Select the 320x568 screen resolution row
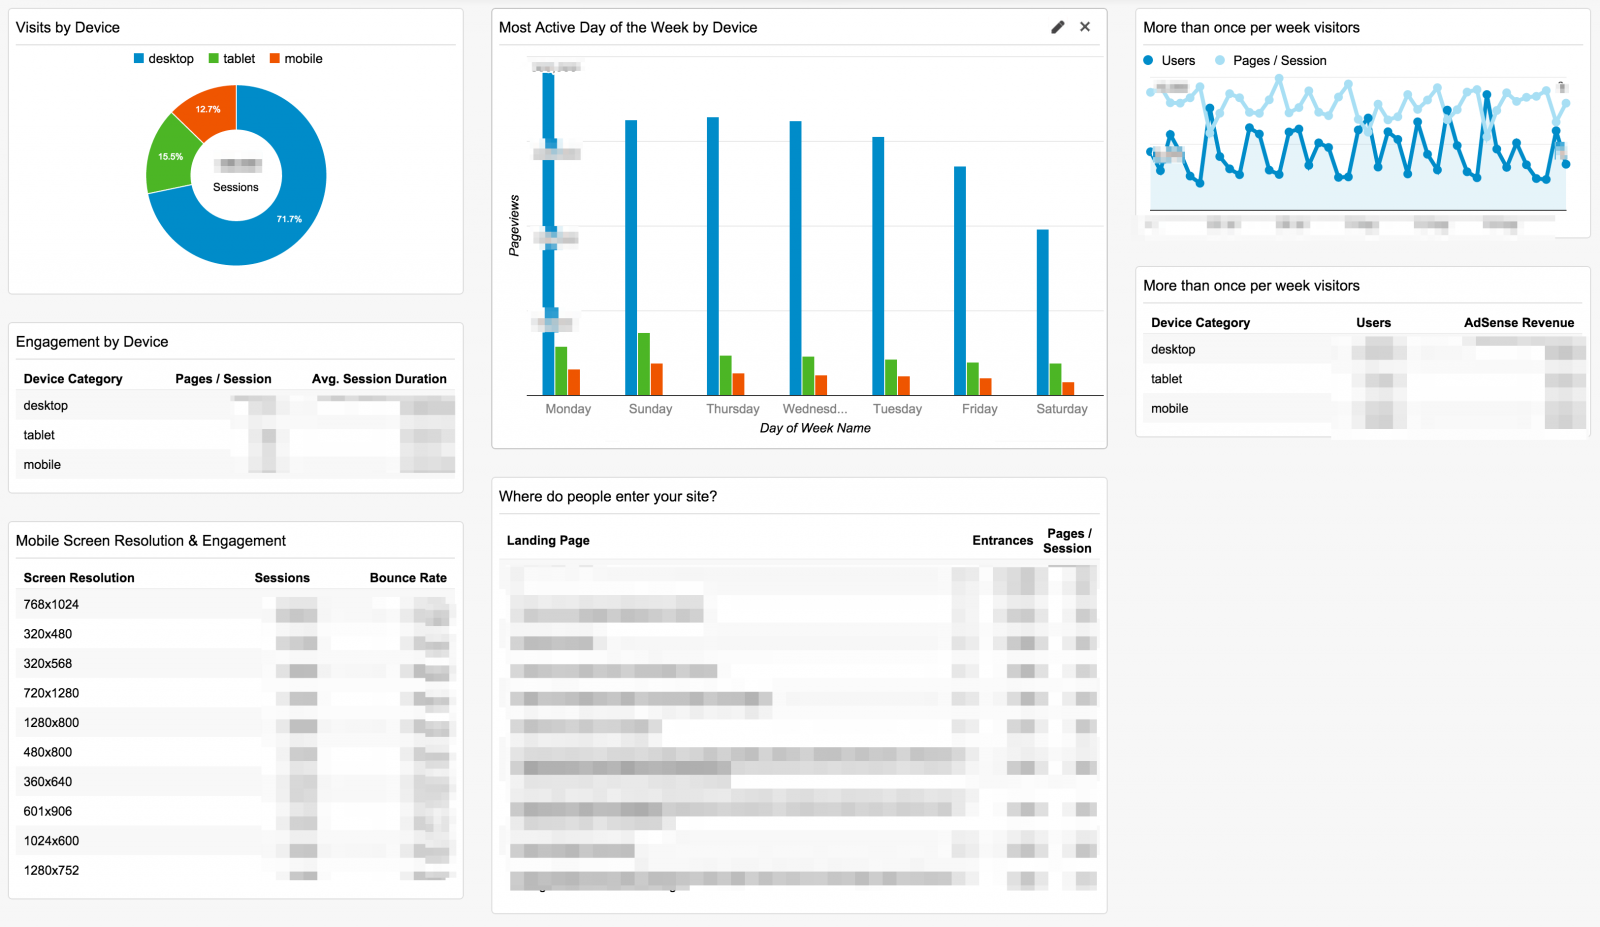The width and height of the screenshot is (1600, 927). point(236,664)
